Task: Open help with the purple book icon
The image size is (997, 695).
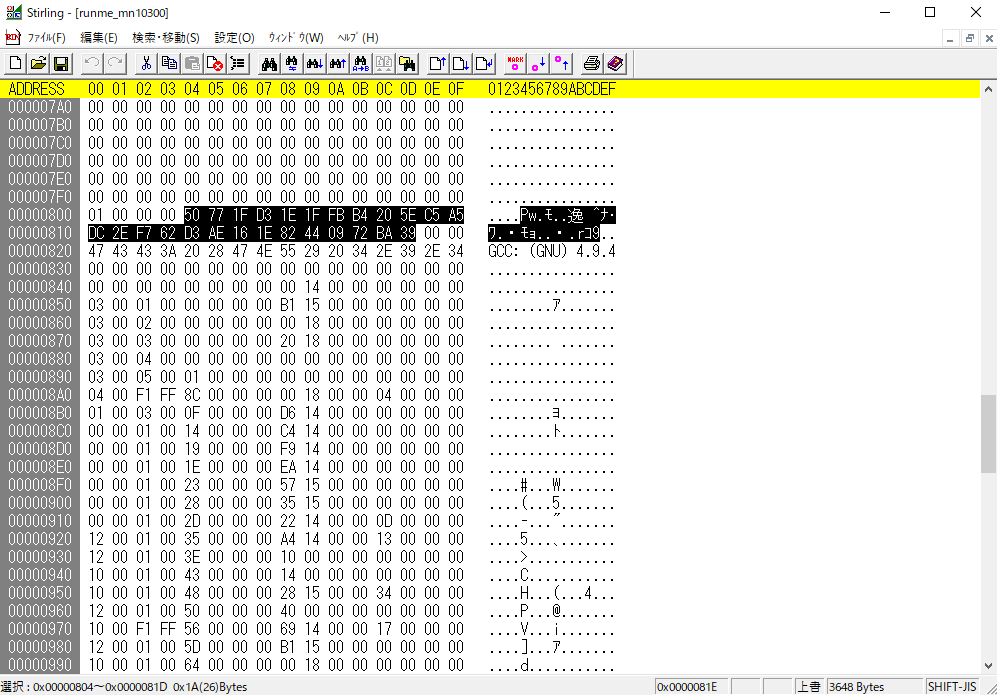Action: [615, 64]
